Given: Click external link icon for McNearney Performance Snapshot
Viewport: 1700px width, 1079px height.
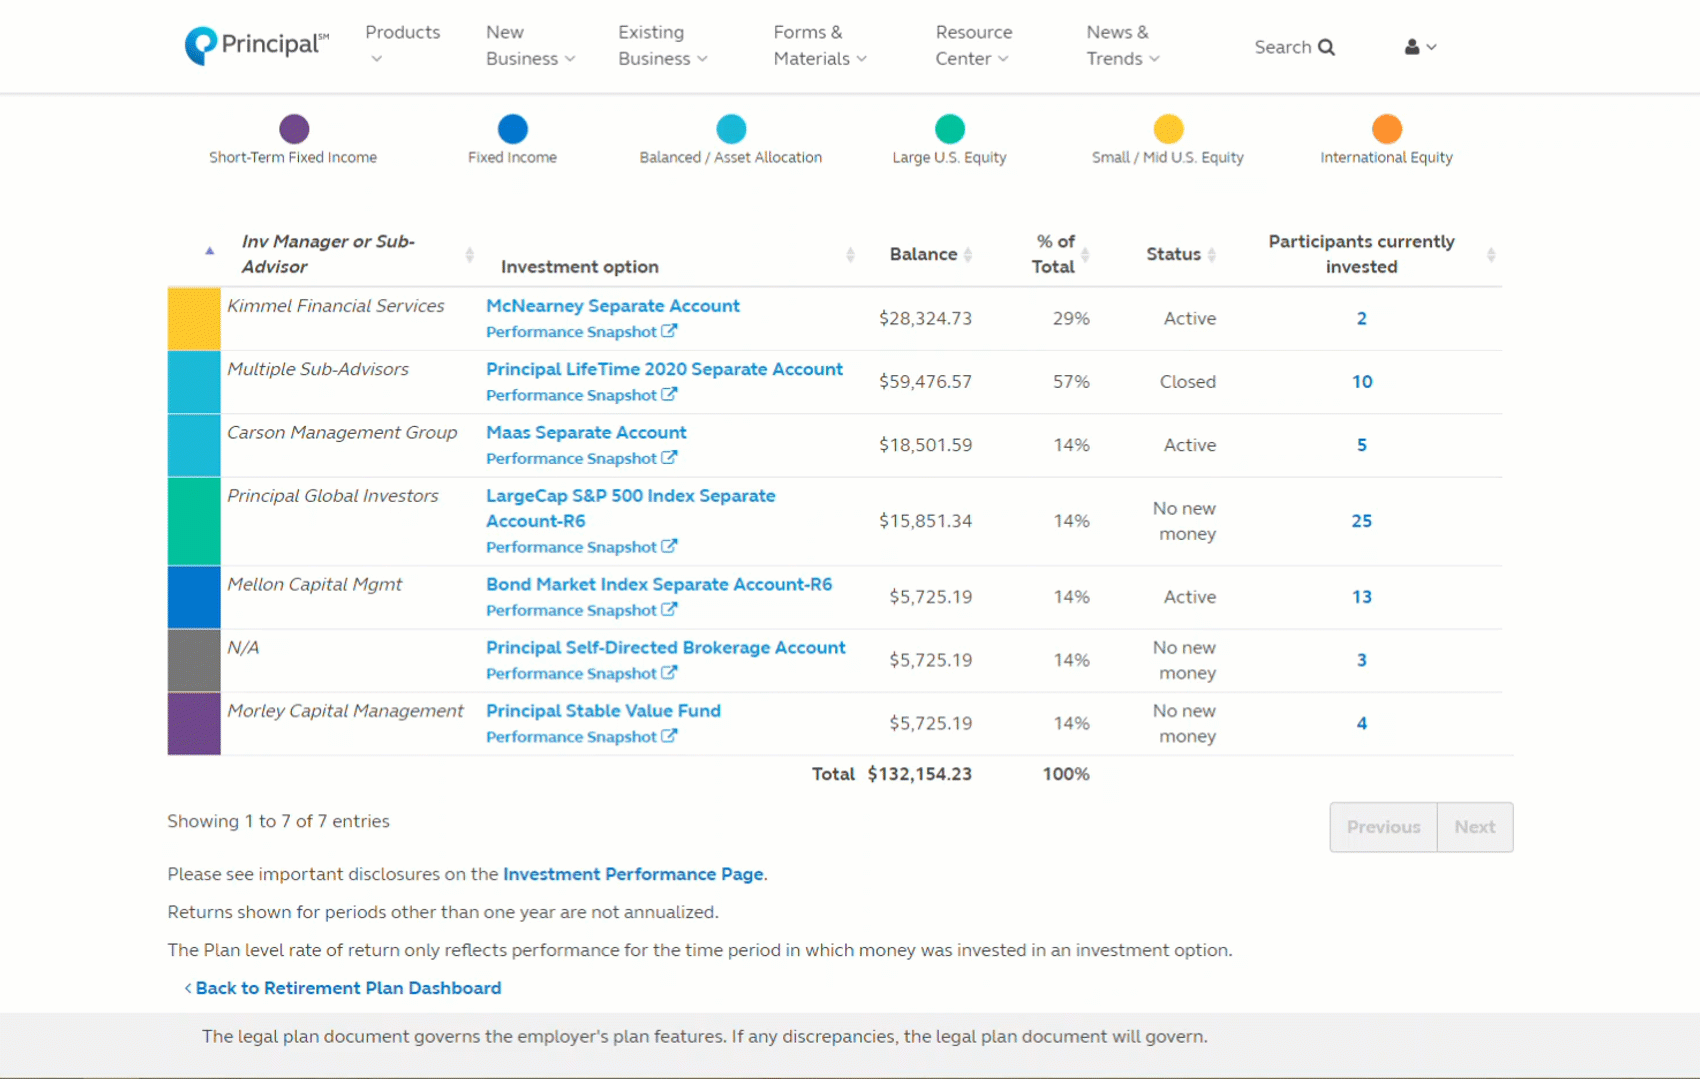Looking at the screenshot, I should tap(669, 331).
